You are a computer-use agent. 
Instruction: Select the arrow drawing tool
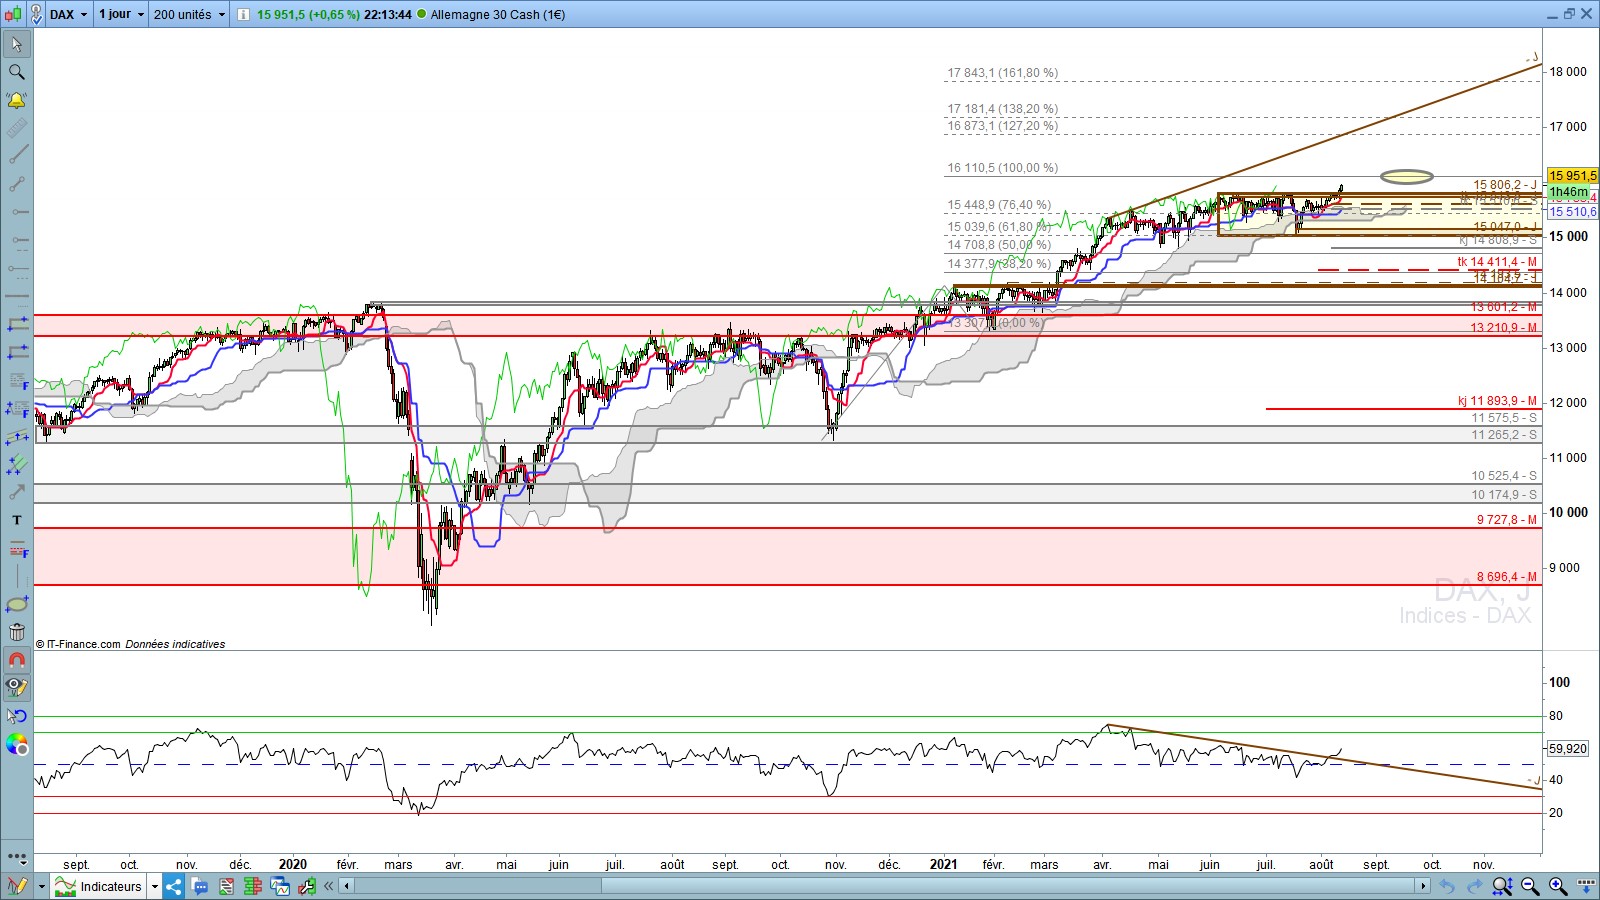pos(17,492)
